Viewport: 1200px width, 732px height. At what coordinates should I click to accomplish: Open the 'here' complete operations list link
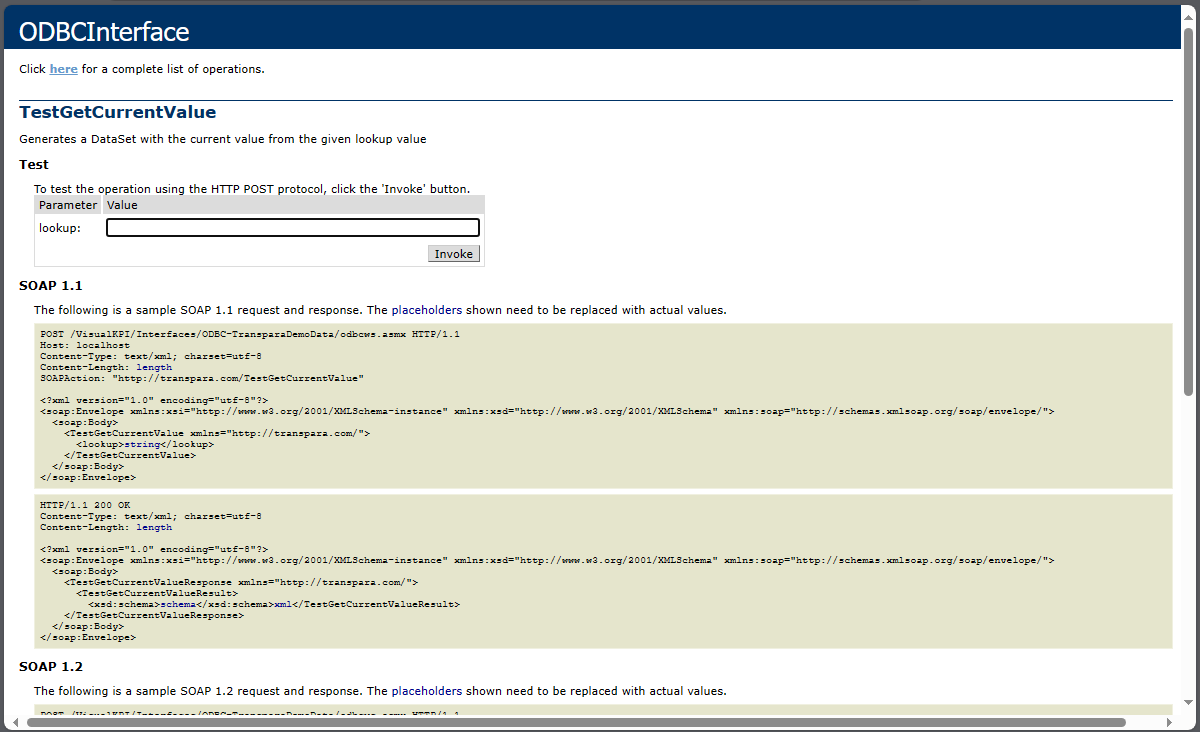[63, 69]
